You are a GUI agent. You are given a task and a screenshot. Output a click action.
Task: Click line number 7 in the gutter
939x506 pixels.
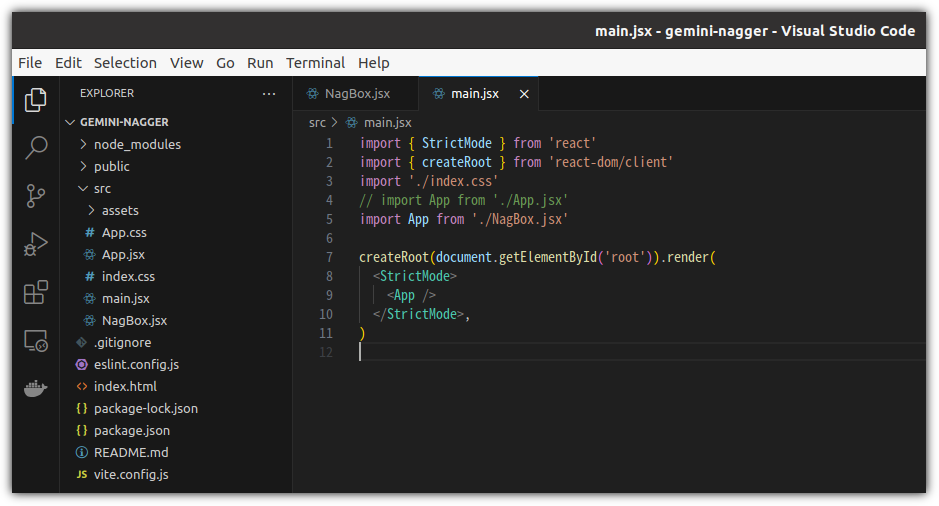(329, 257)
